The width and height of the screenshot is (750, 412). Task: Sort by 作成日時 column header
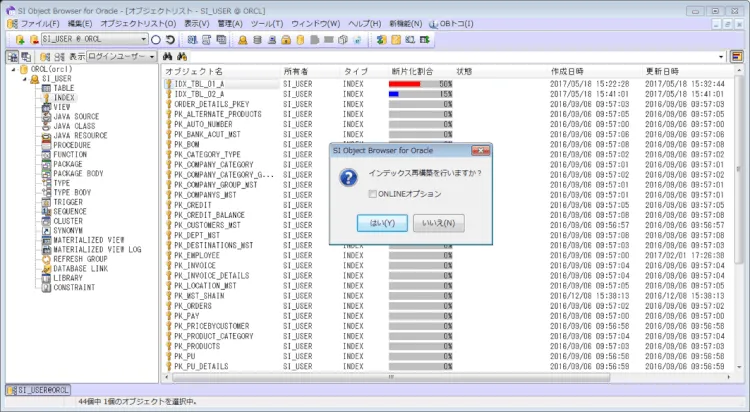596,71
